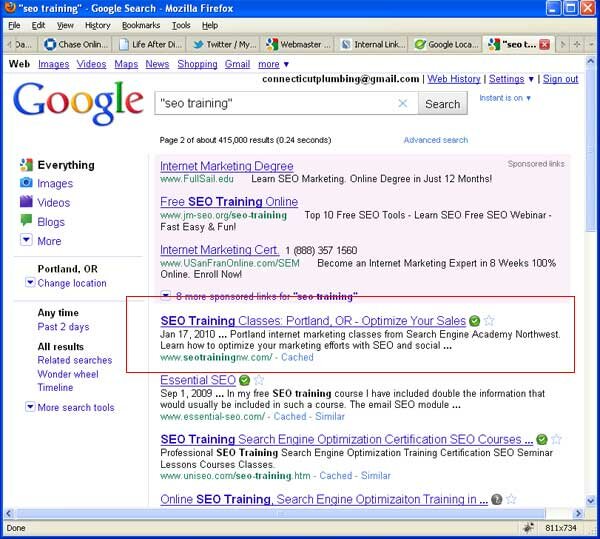
Task: Open the File menu
Action: (x=14, y=25)
